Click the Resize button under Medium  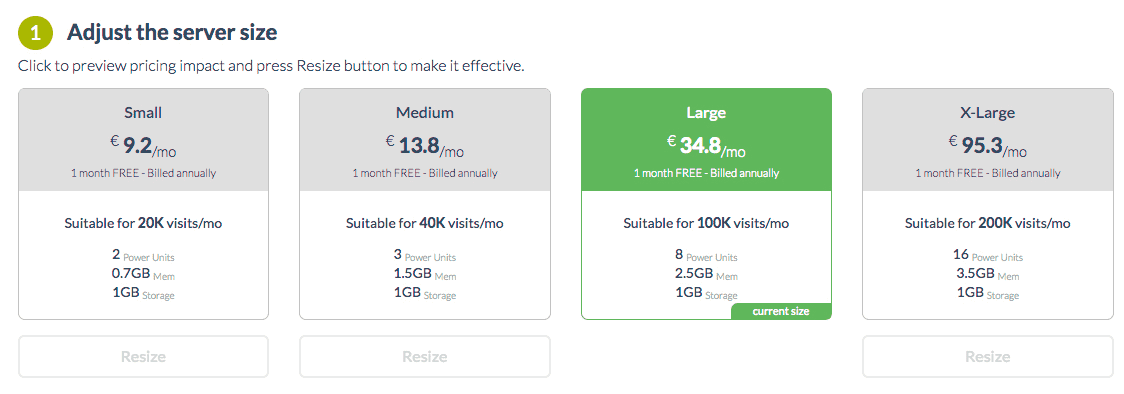point(424,356)
